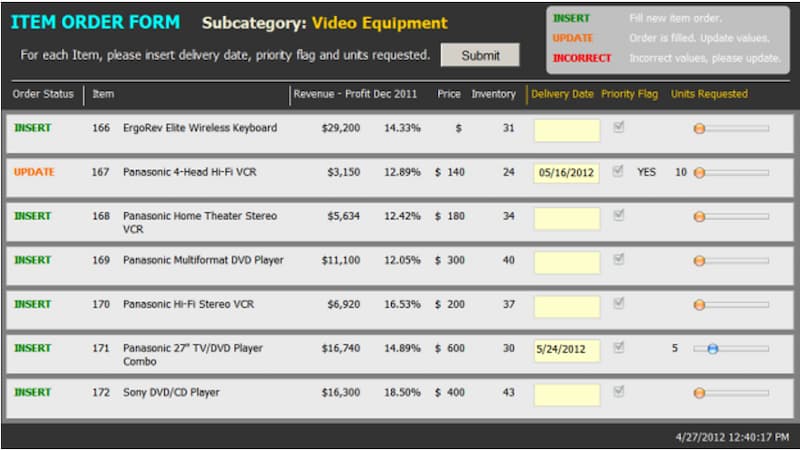
Task: Click units slider for Panasonic Hi-Fi Stereo VCR
Action: coord(699,305)
